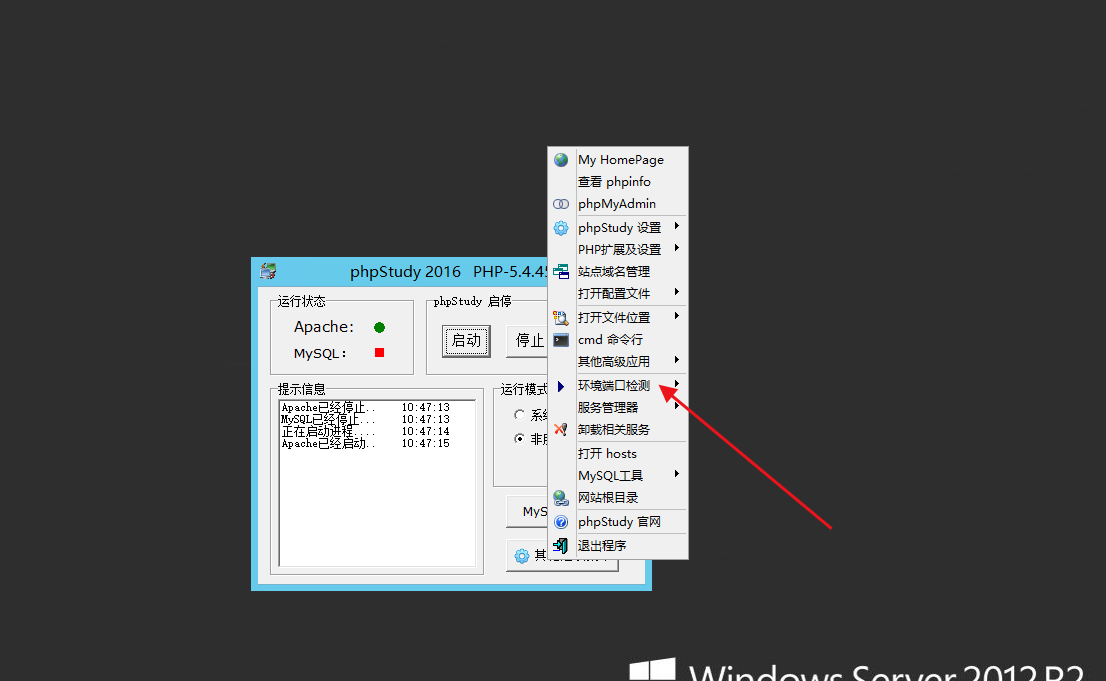Image resolution: width=1106 pixels, height=681 pixels.
Task: Click the 打开文件位置 folder search icon
Action: point(561,318)
